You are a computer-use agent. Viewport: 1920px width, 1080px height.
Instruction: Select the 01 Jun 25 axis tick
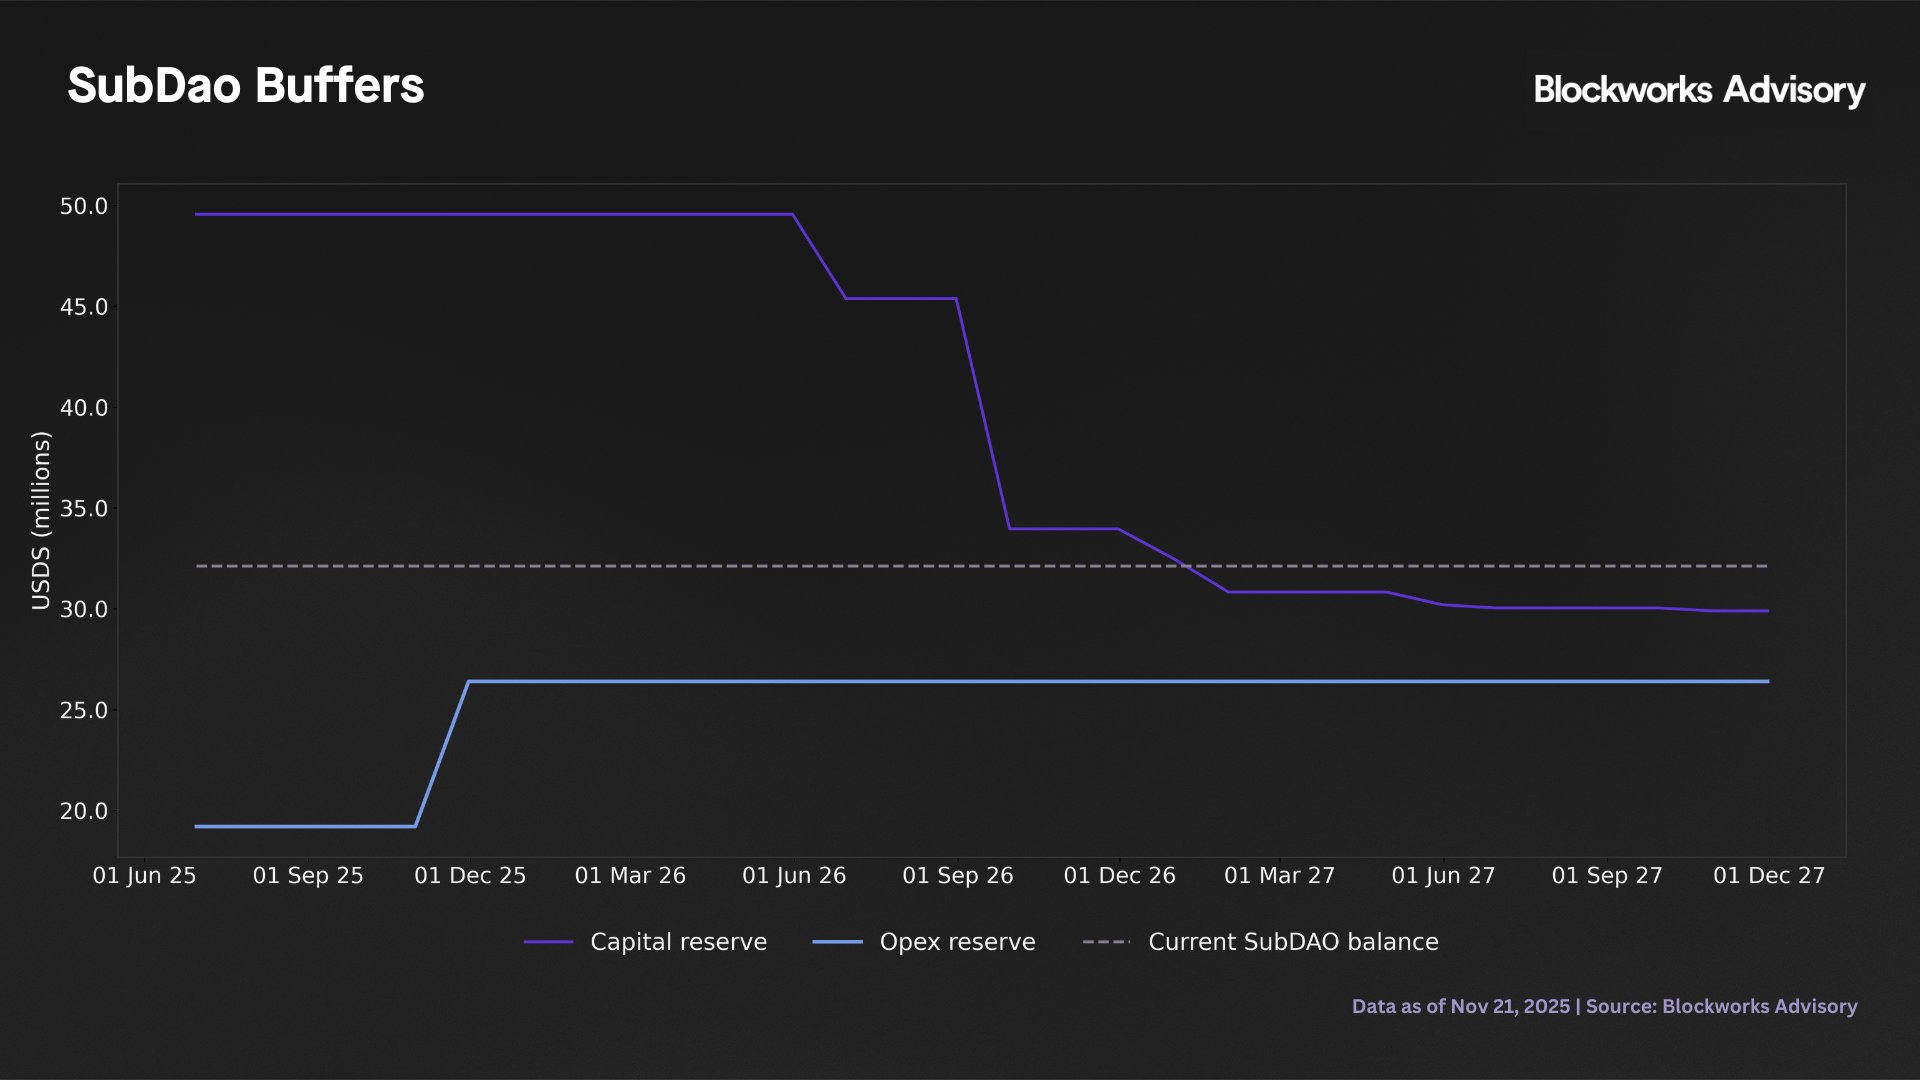(x=145, y=876)
